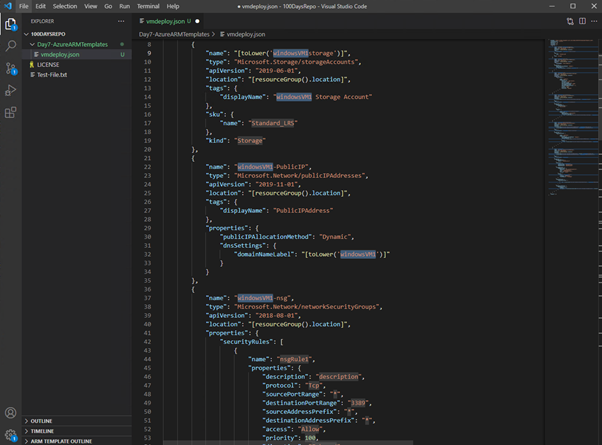Open the Manage gear settings icon

[x=12, y=433]
